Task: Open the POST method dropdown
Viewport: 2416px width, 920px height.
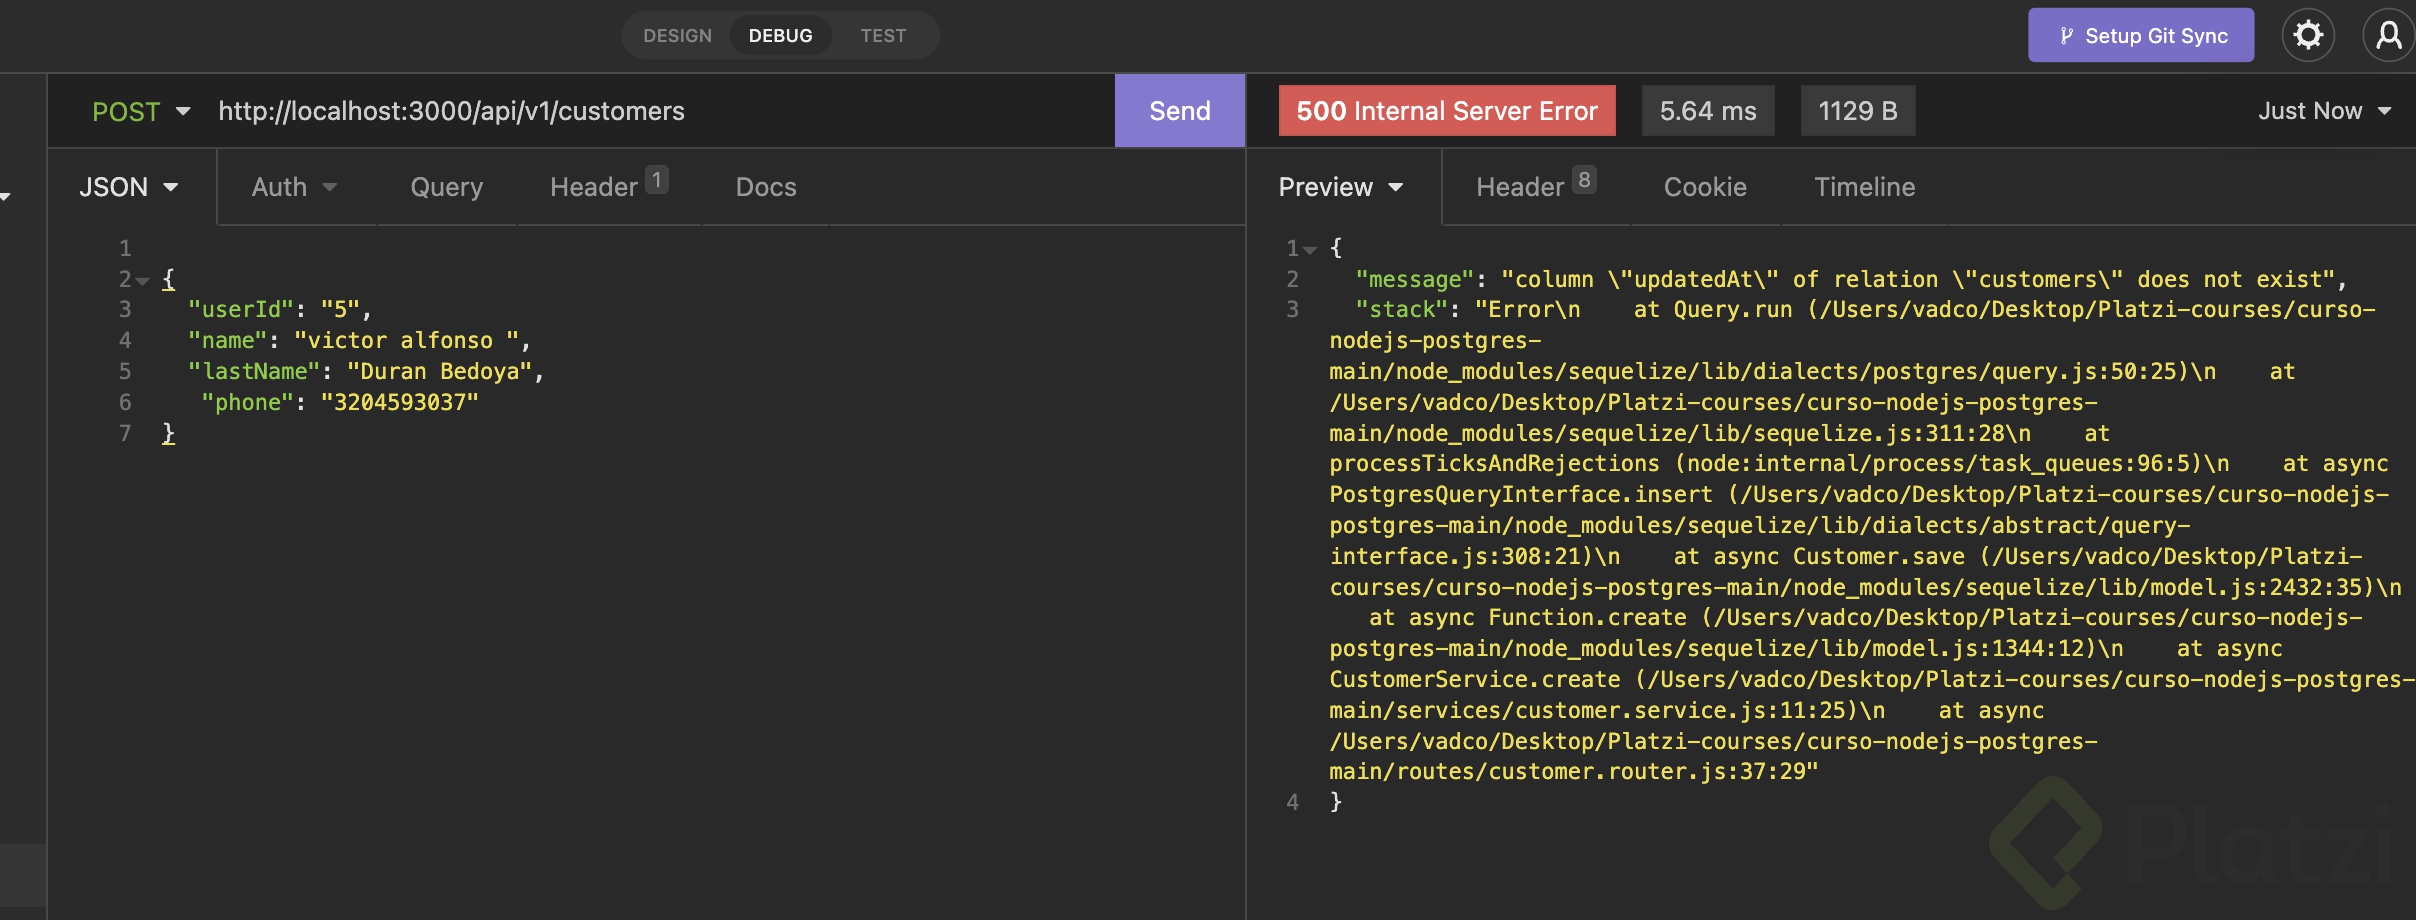Action: coord(141,111)
